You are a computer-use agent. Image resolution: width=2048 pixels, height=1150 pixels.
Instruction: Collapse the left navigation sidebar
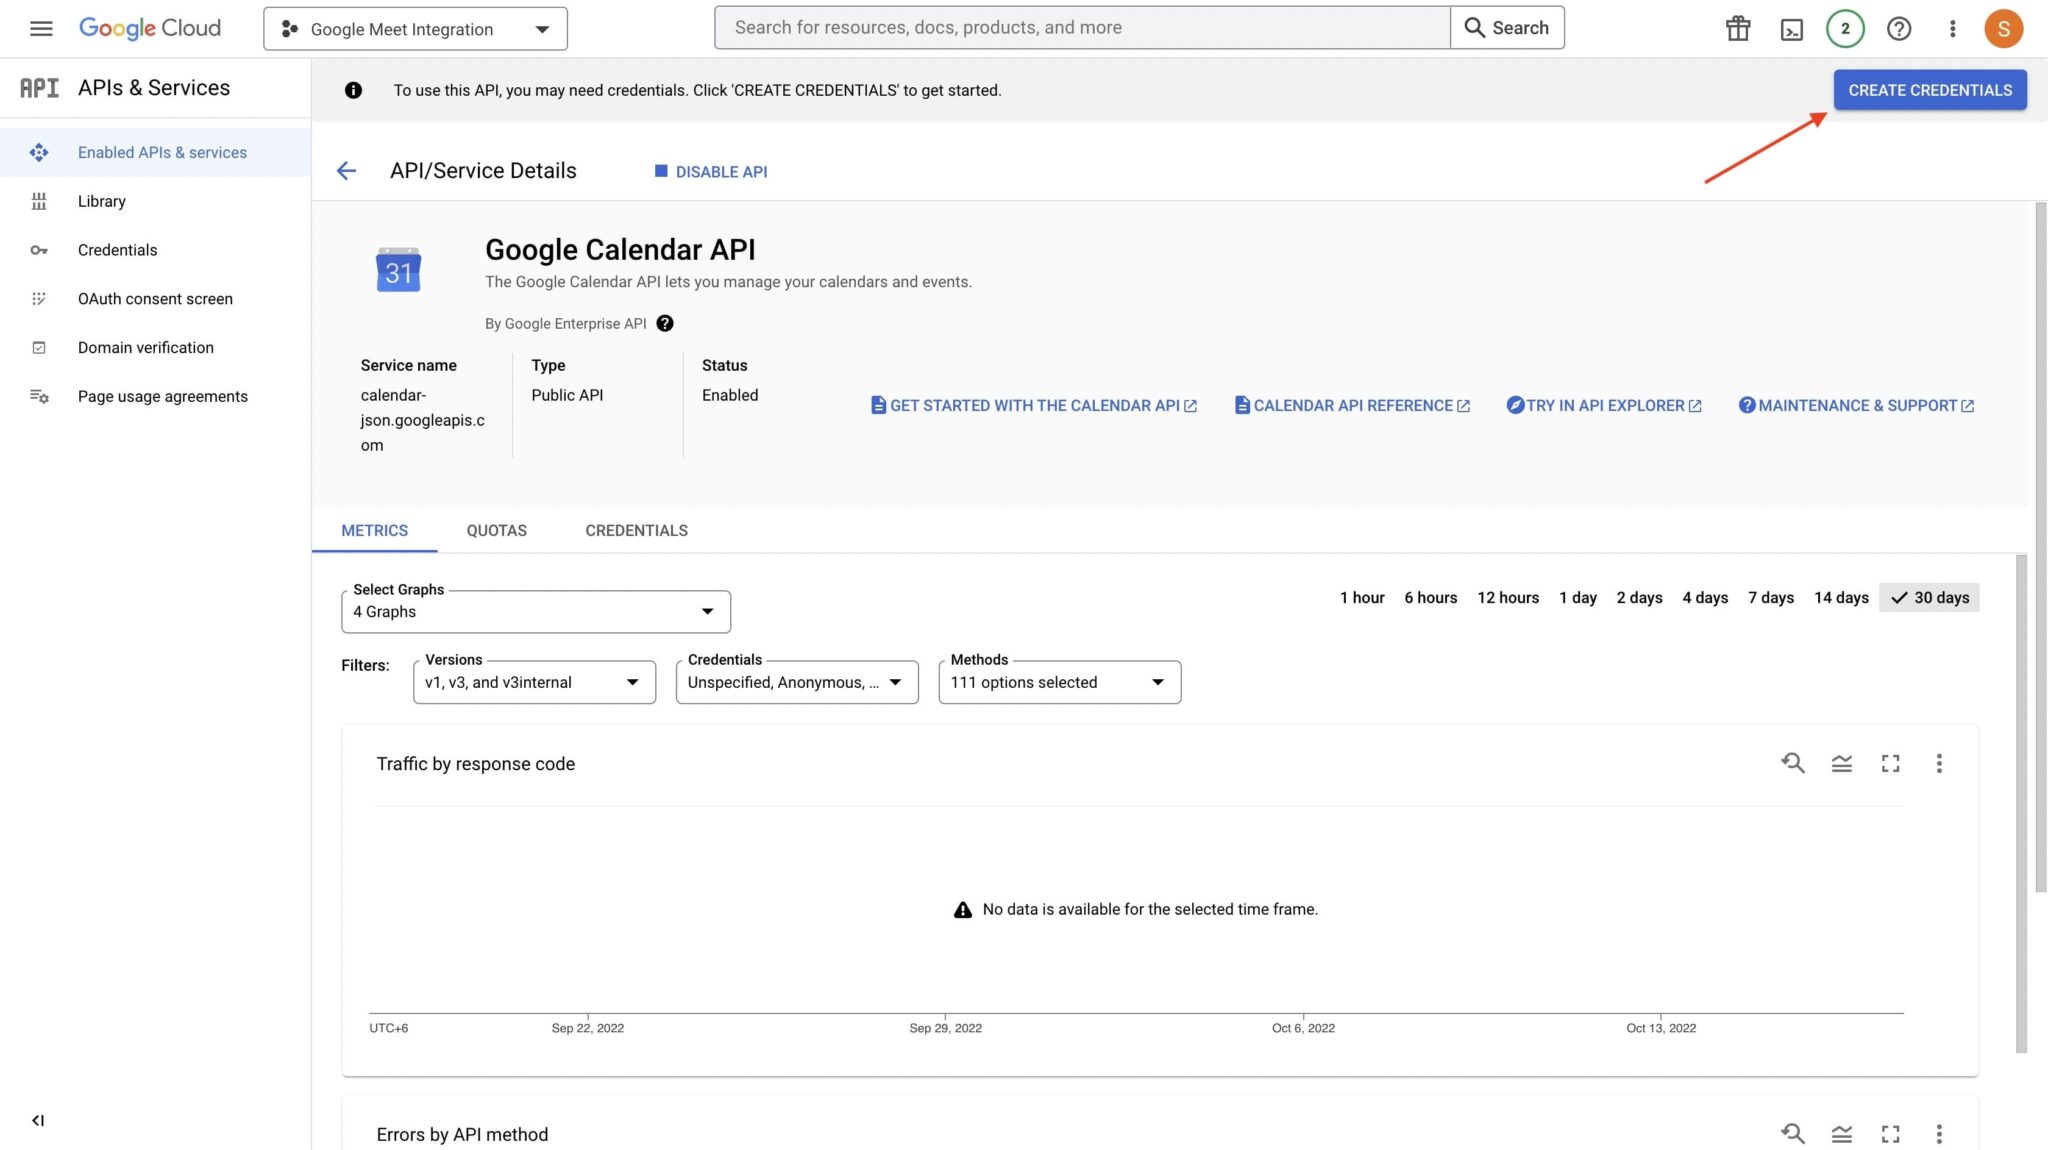pyautogui.click(x=38, y=1120)
